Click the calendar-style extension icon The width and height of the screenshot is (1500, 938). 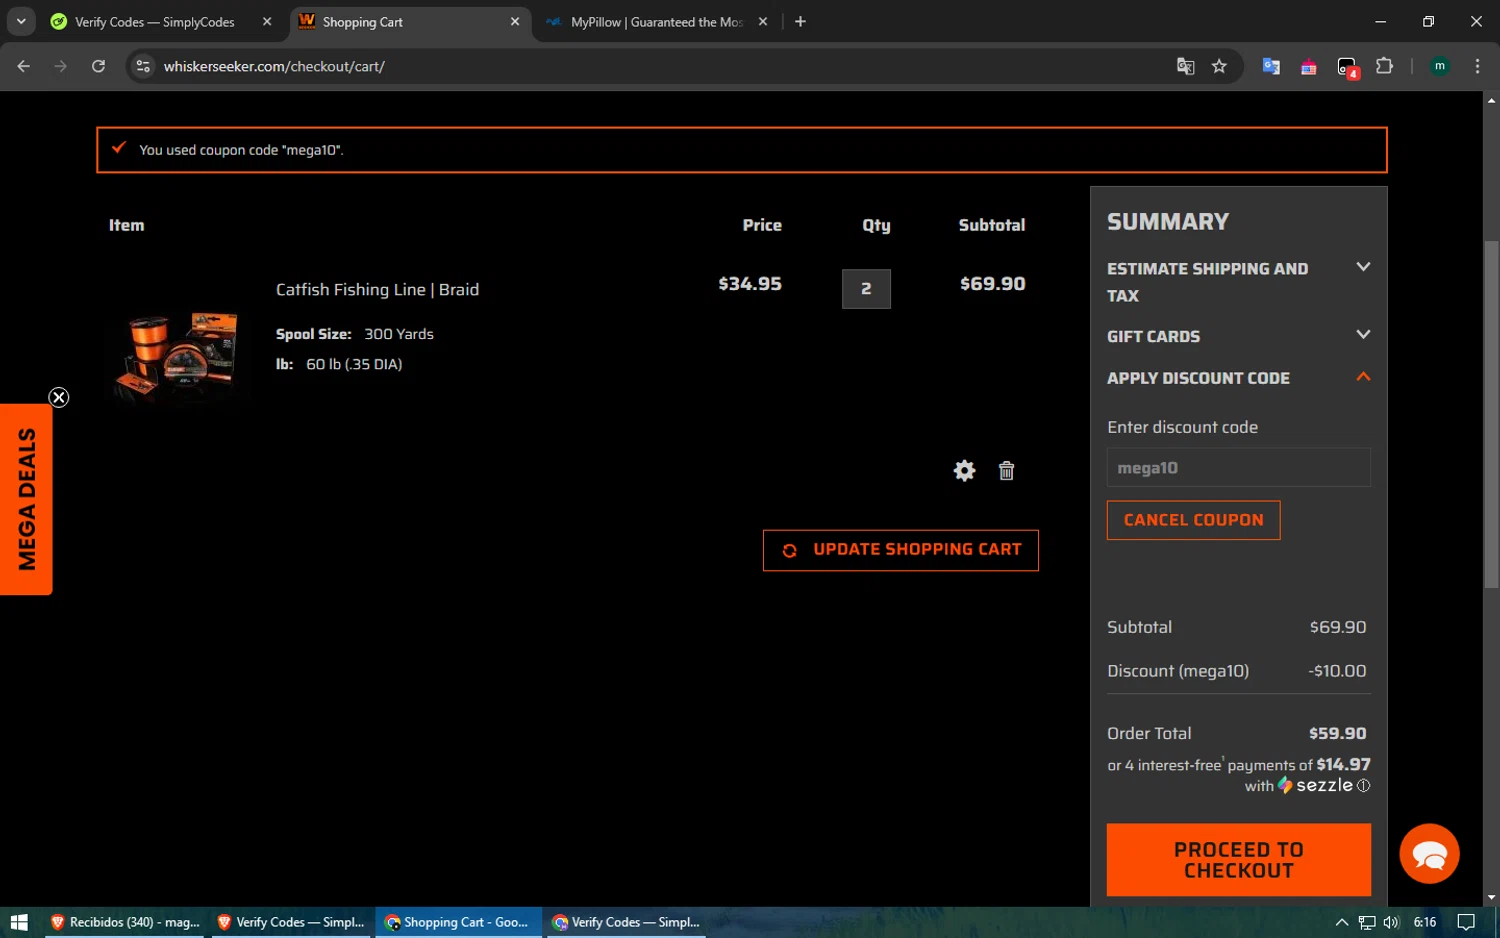1308,67
